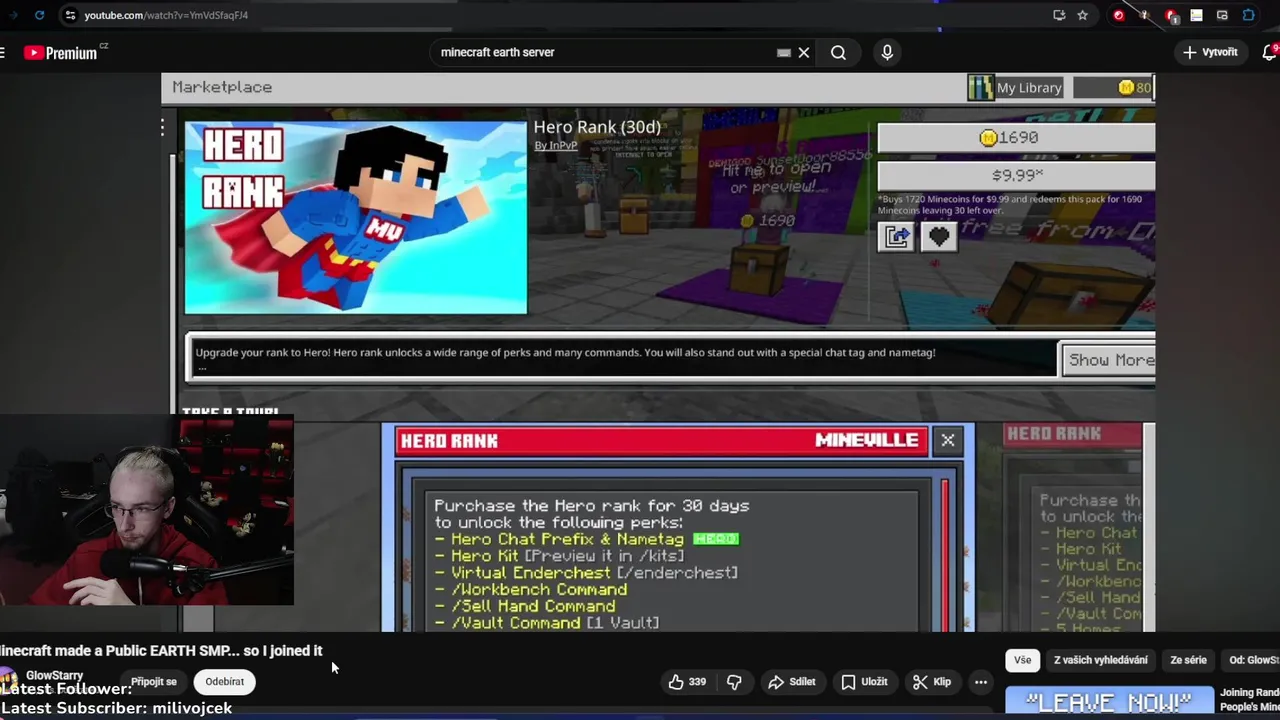The height and width of the screenshot is (720, 1280).
Task: Open the Marketplace three-dot side menu
Action: click(x=162, y=127)
